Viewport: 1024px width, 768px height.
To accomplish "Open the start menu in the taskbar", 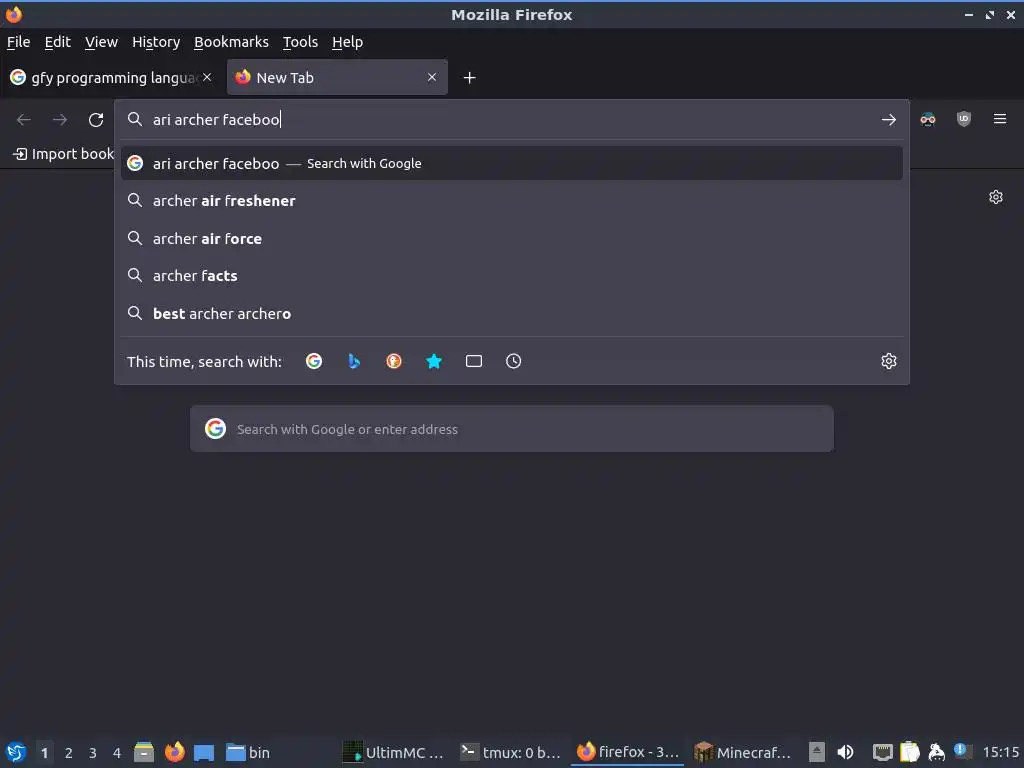I will click(x=16, y=752).
